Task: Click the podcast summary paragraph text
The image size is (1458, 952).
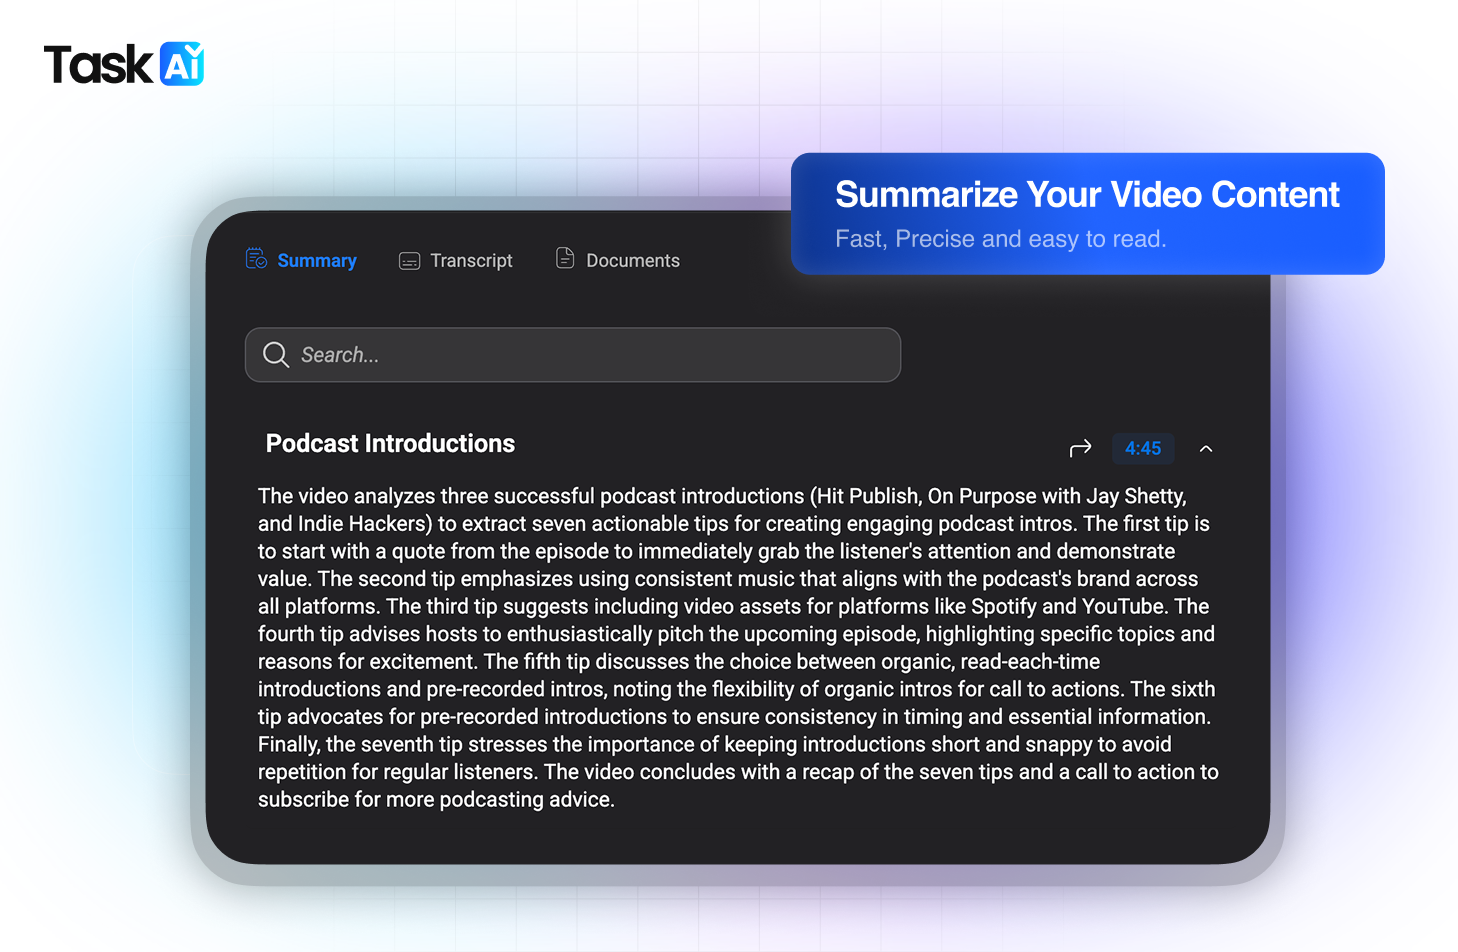Action: click(738, 648)
